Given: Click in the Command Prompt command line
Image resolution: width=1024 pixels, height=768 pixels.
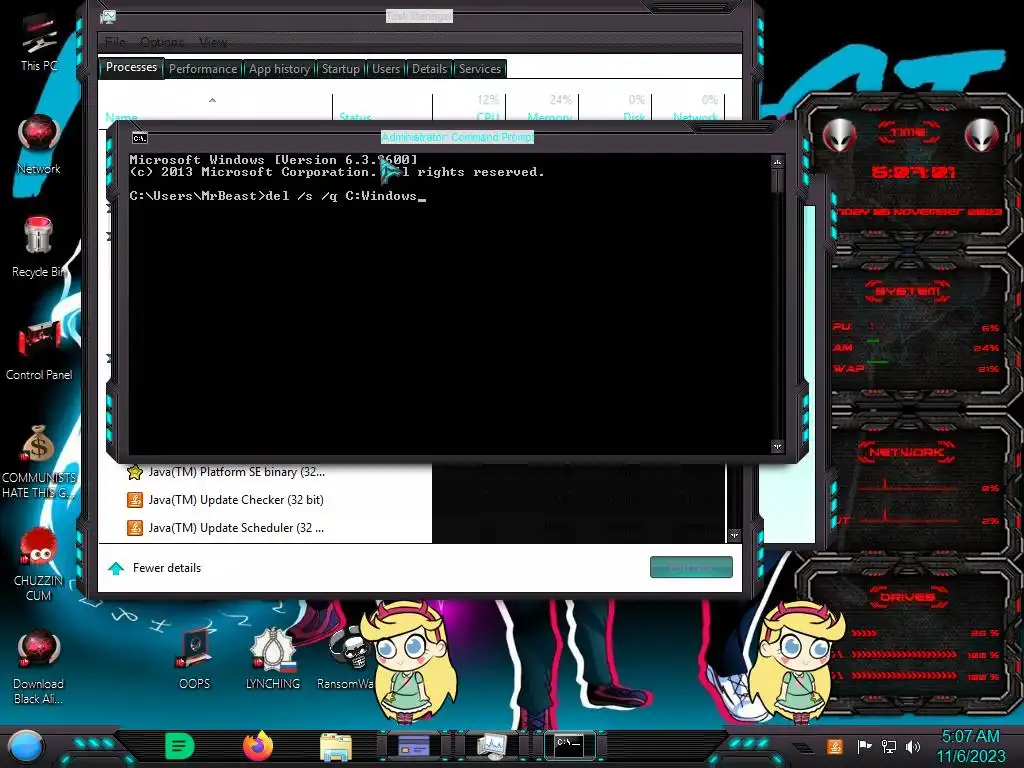Looking at the screenshot, I should 278,196.
